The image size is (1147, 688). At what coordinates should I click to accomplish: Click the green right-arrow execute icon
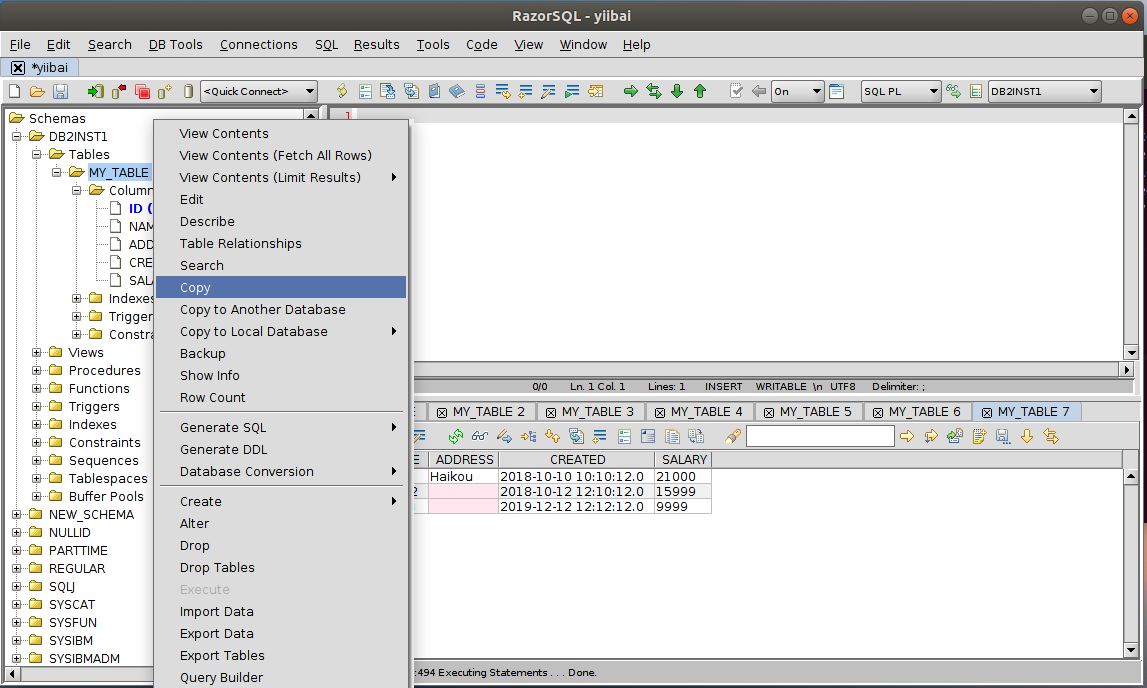tap(631, 91)
